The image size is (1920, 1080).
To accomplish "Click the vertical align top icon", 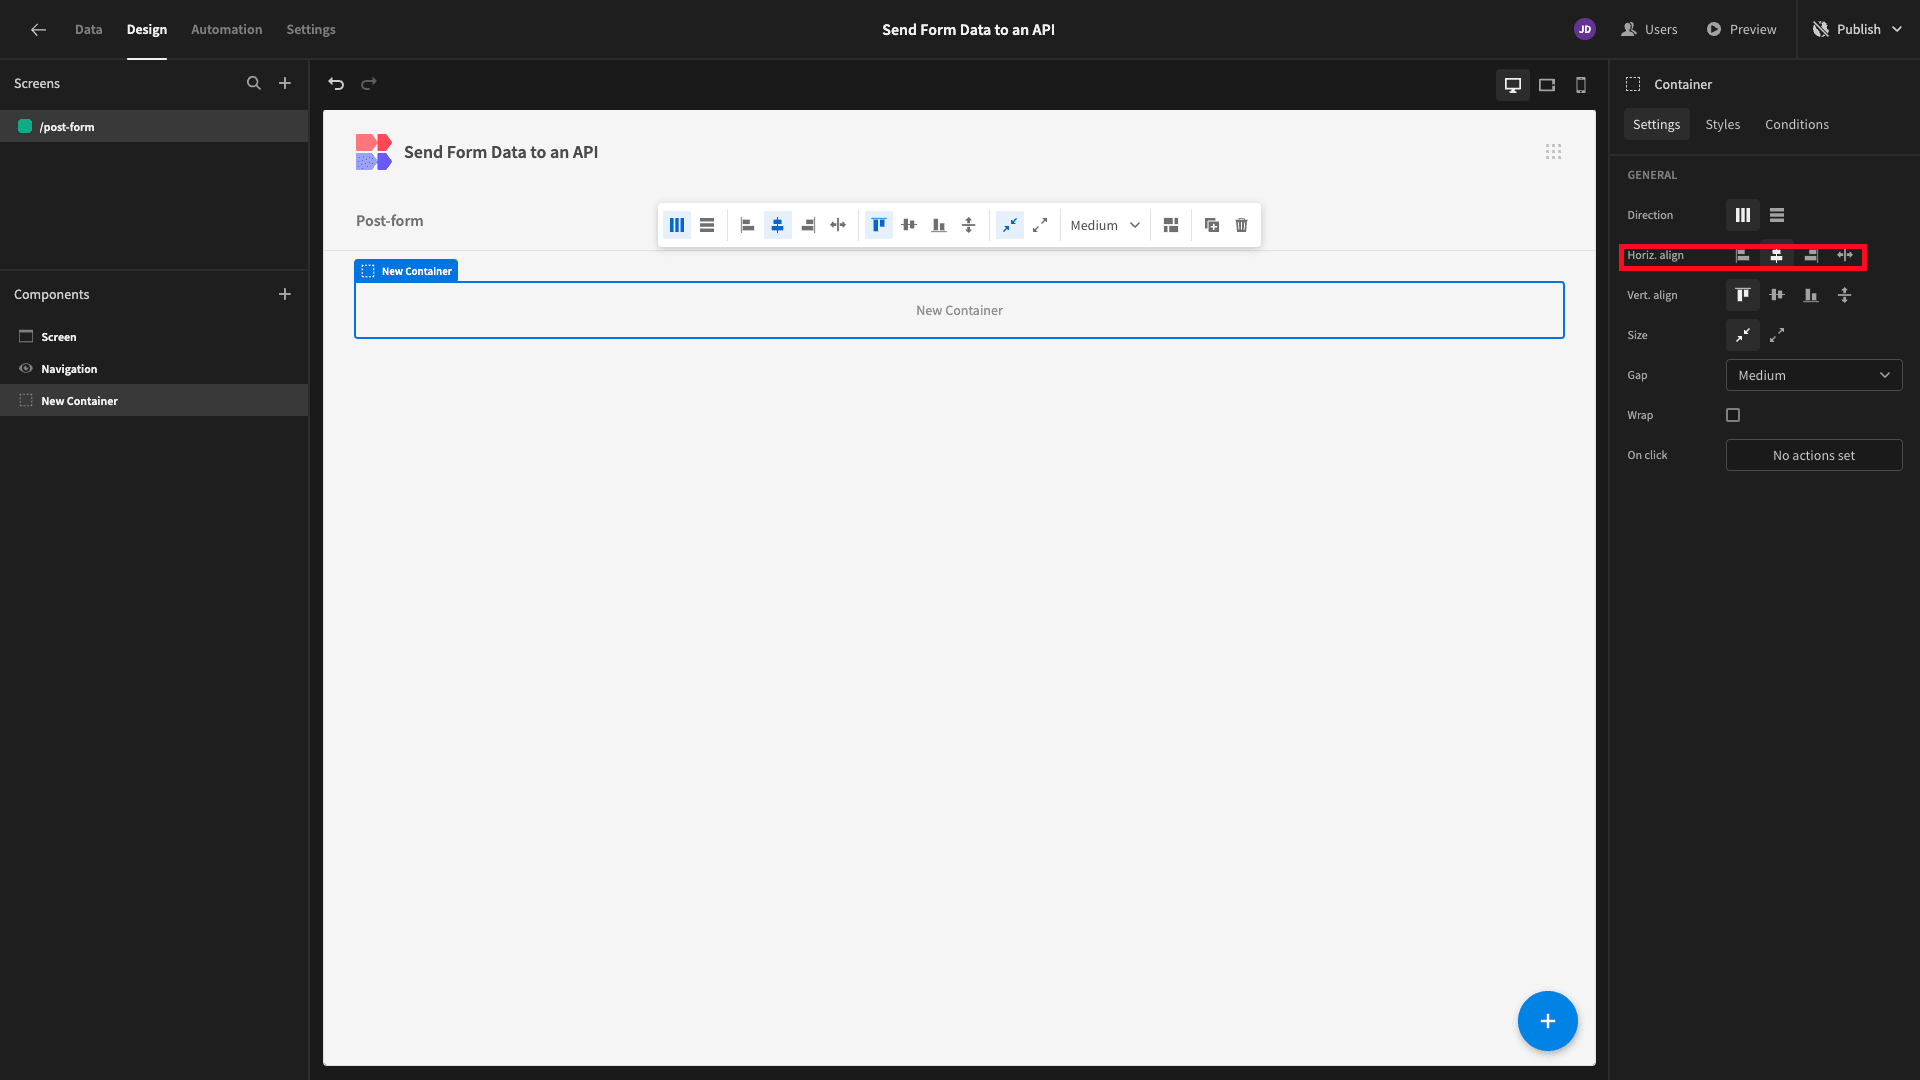I will (x=1743, y=294).
